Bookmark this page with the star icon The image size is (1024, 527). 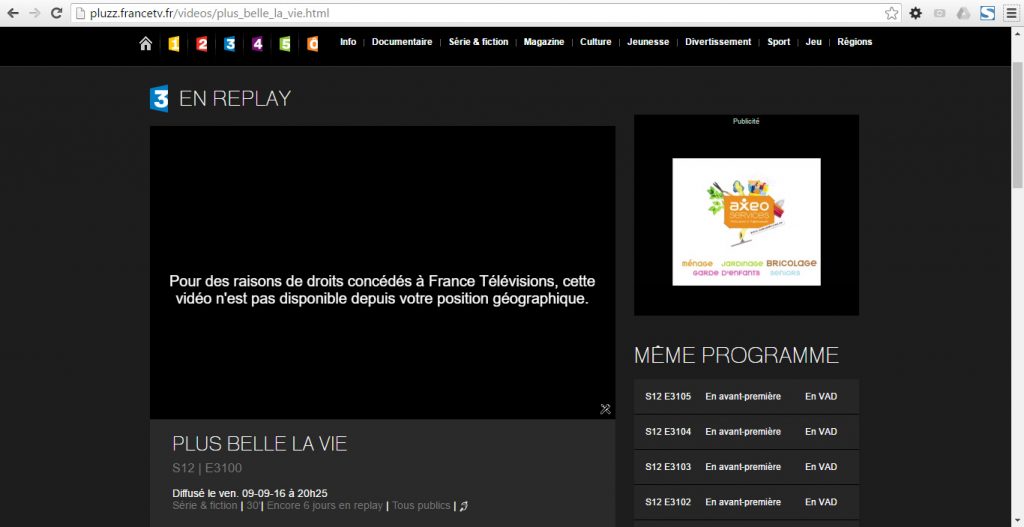point(891,13)
